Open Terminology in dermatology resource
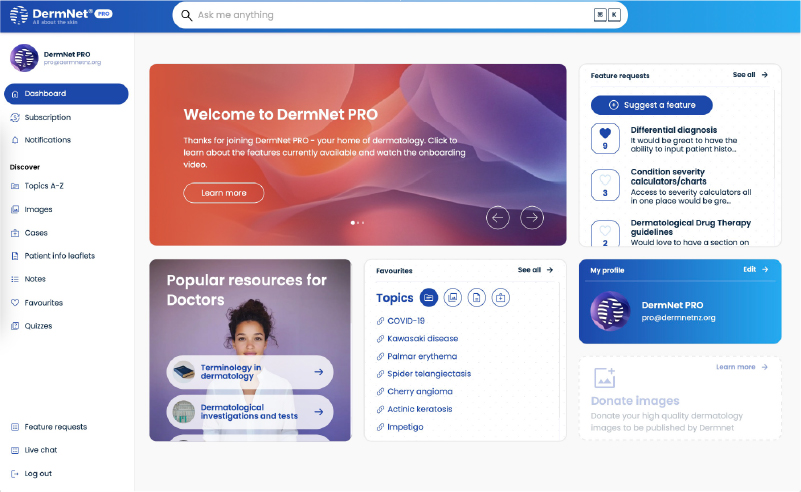801x492 pixels. click(x=250, y=372)
